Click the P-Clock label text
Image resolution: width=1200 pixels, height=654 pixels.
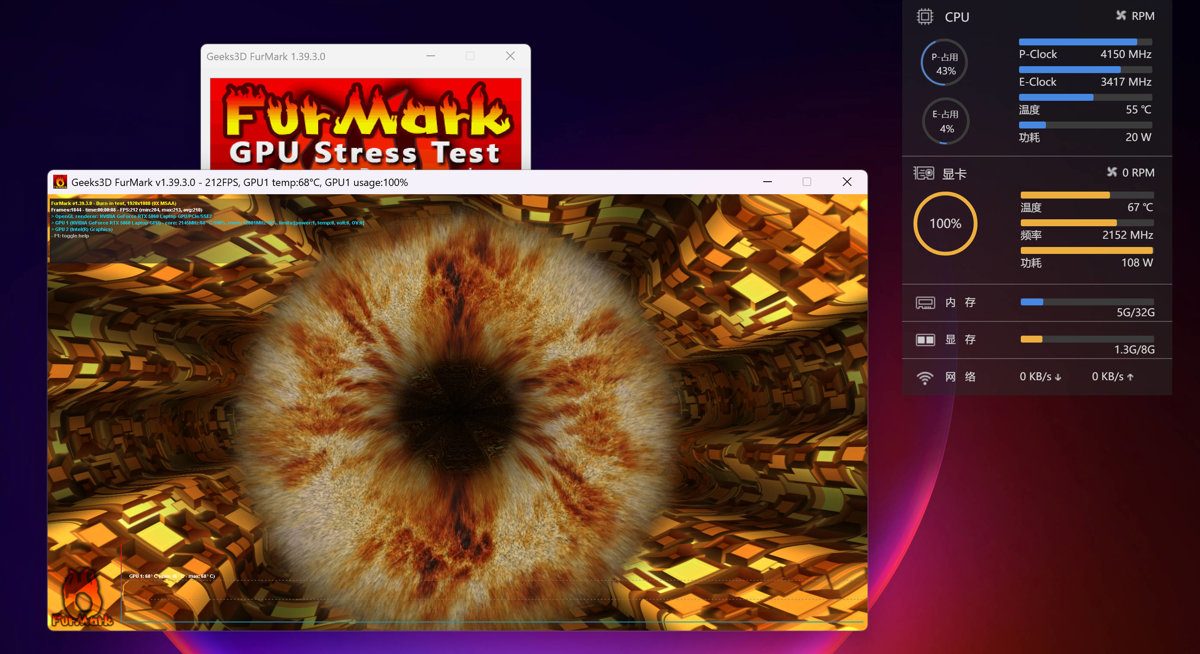pos(1038,54)
